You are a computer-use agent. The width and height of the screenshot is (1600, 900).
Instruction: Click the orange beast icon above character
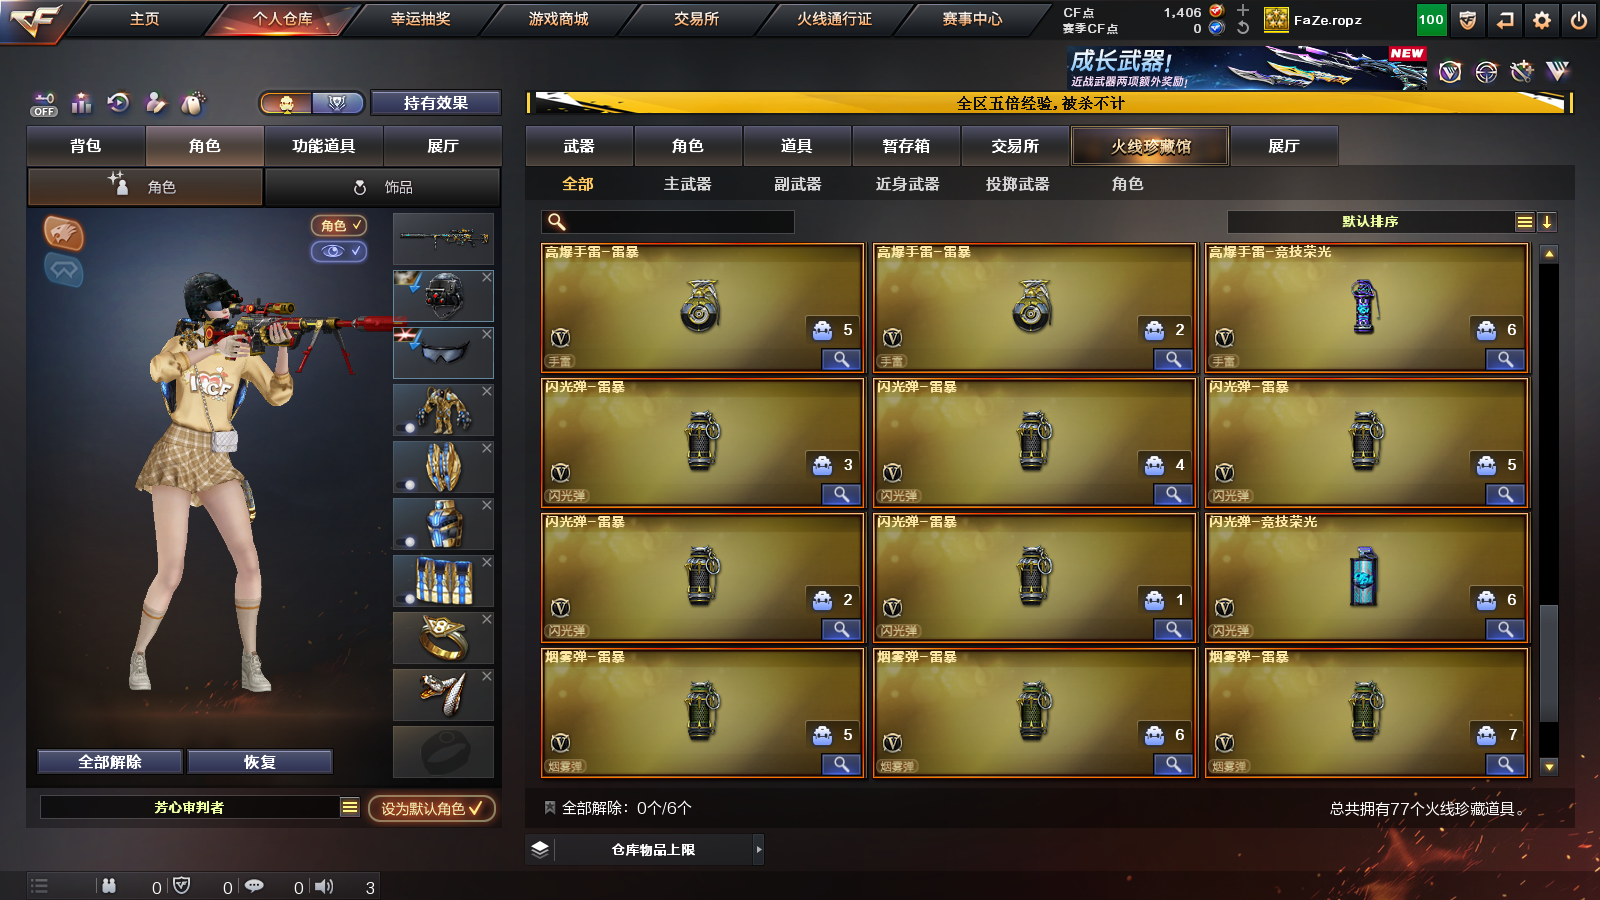tap(63, 233)
